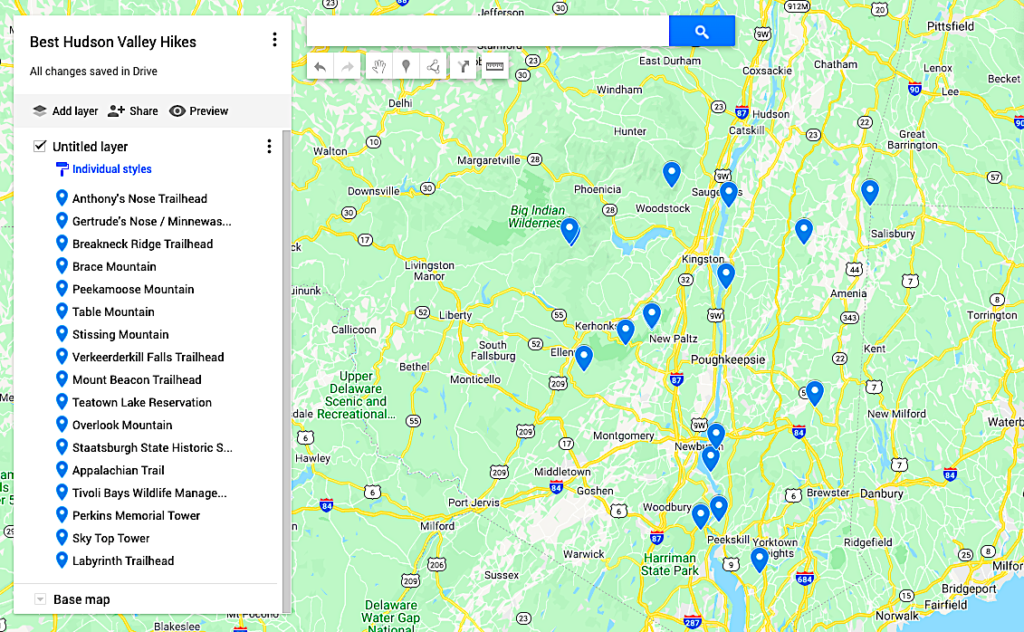Open map options three-dot menu

(x=274, y=40)
